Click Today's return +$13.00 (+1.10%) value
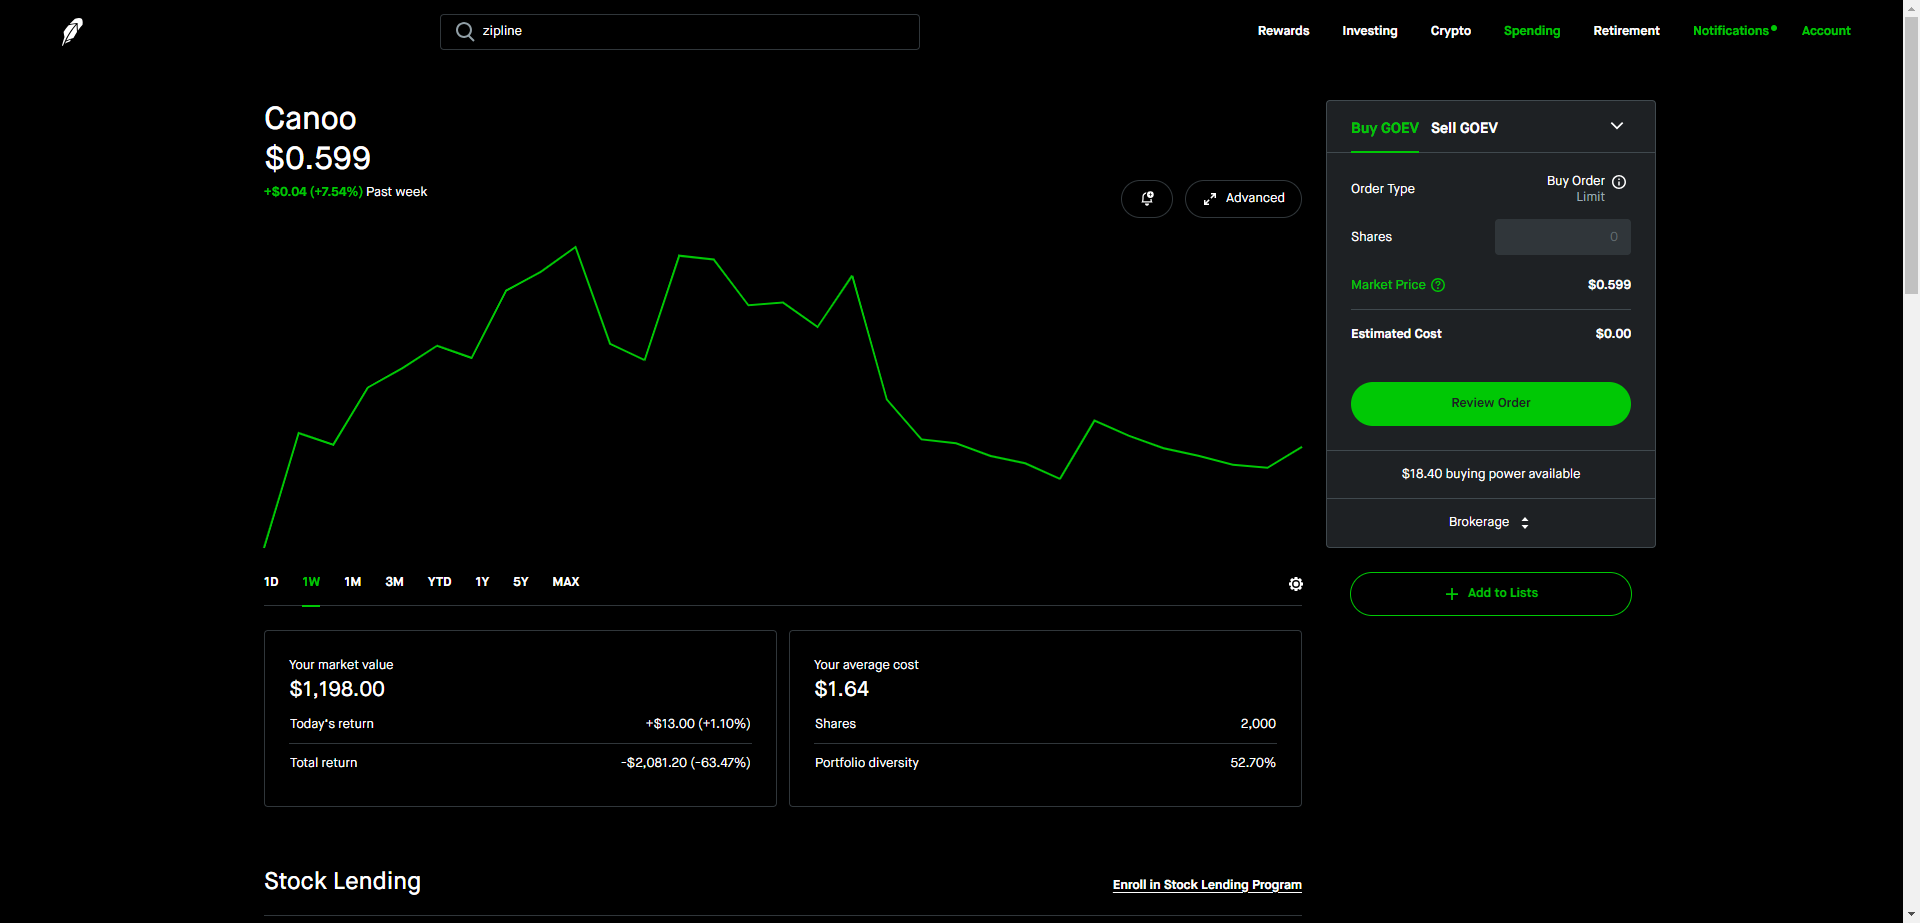Screen dimensions: 1920x923 [x=698, y=724]
